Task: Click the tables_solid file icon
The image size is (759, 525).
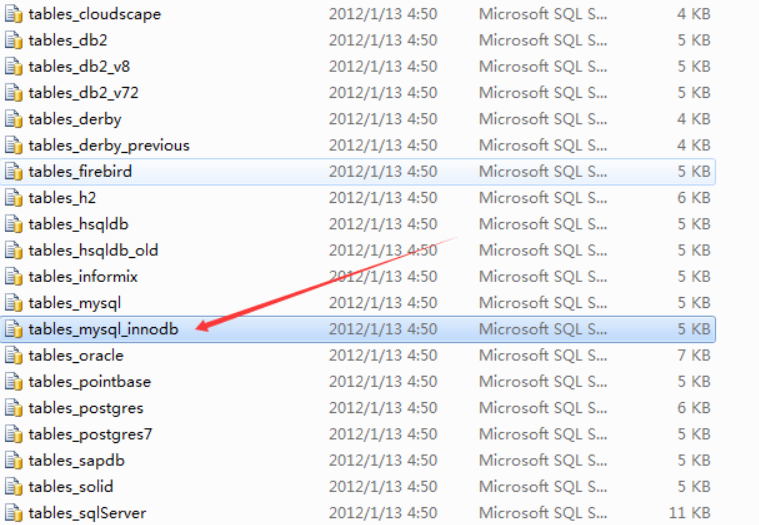Action: (14, 486)
